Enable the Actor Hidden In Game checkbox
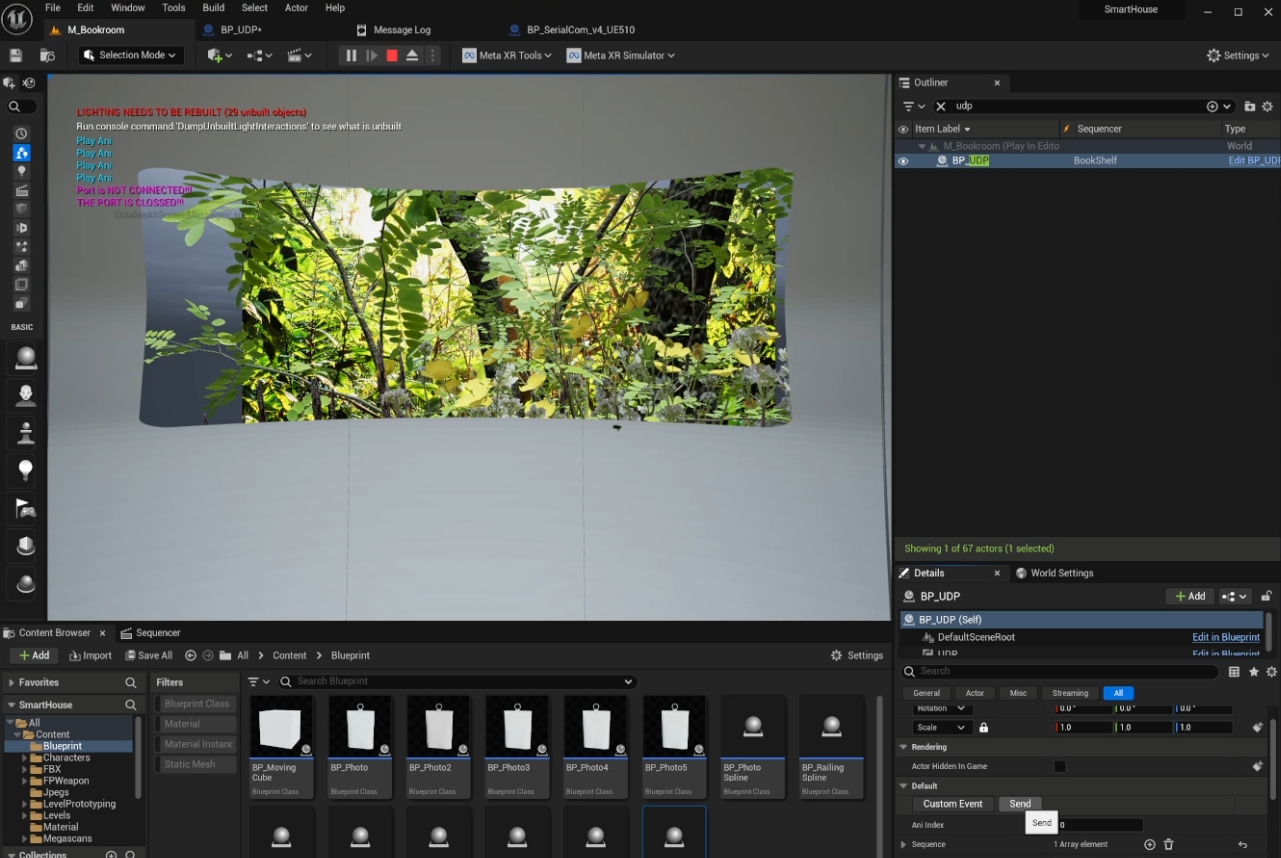Viewport: 1281px width, 858px height. point(1060,767)
